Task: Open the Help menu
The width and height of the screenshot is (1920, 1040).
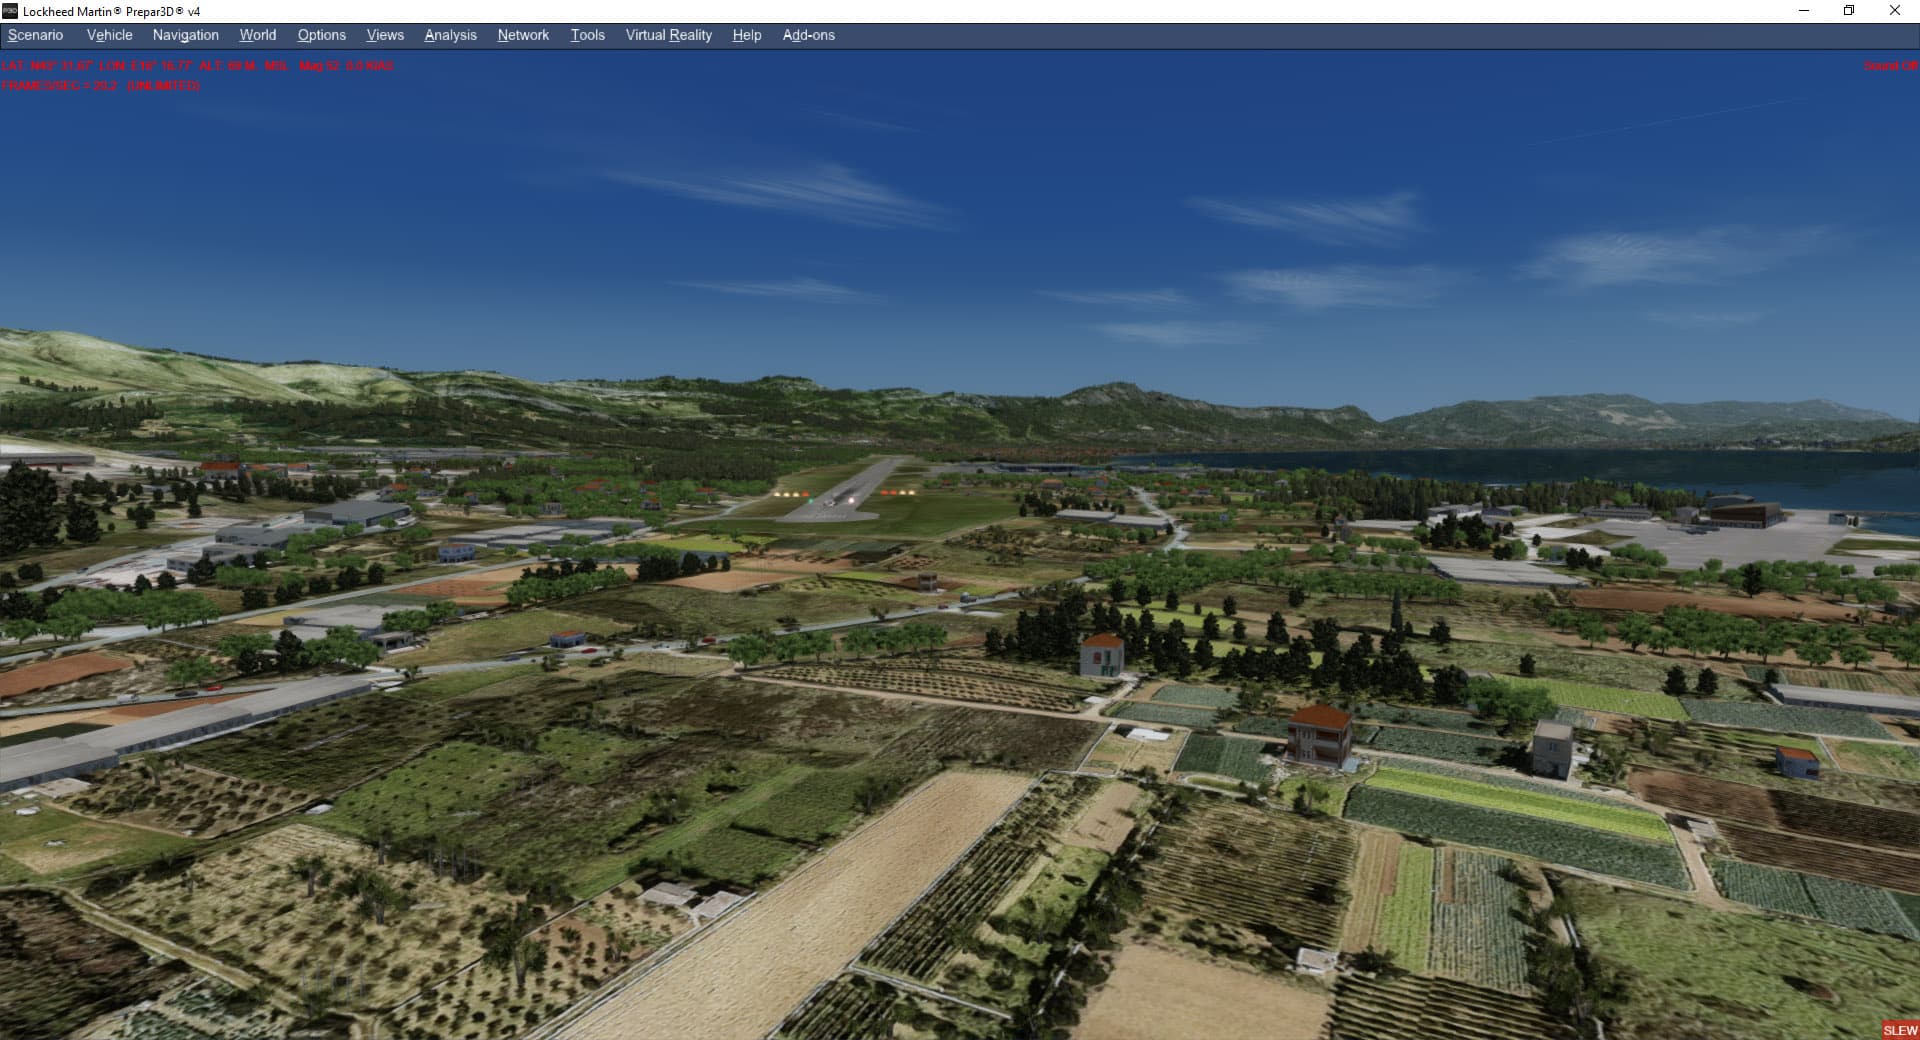Action: click(746, 35)
